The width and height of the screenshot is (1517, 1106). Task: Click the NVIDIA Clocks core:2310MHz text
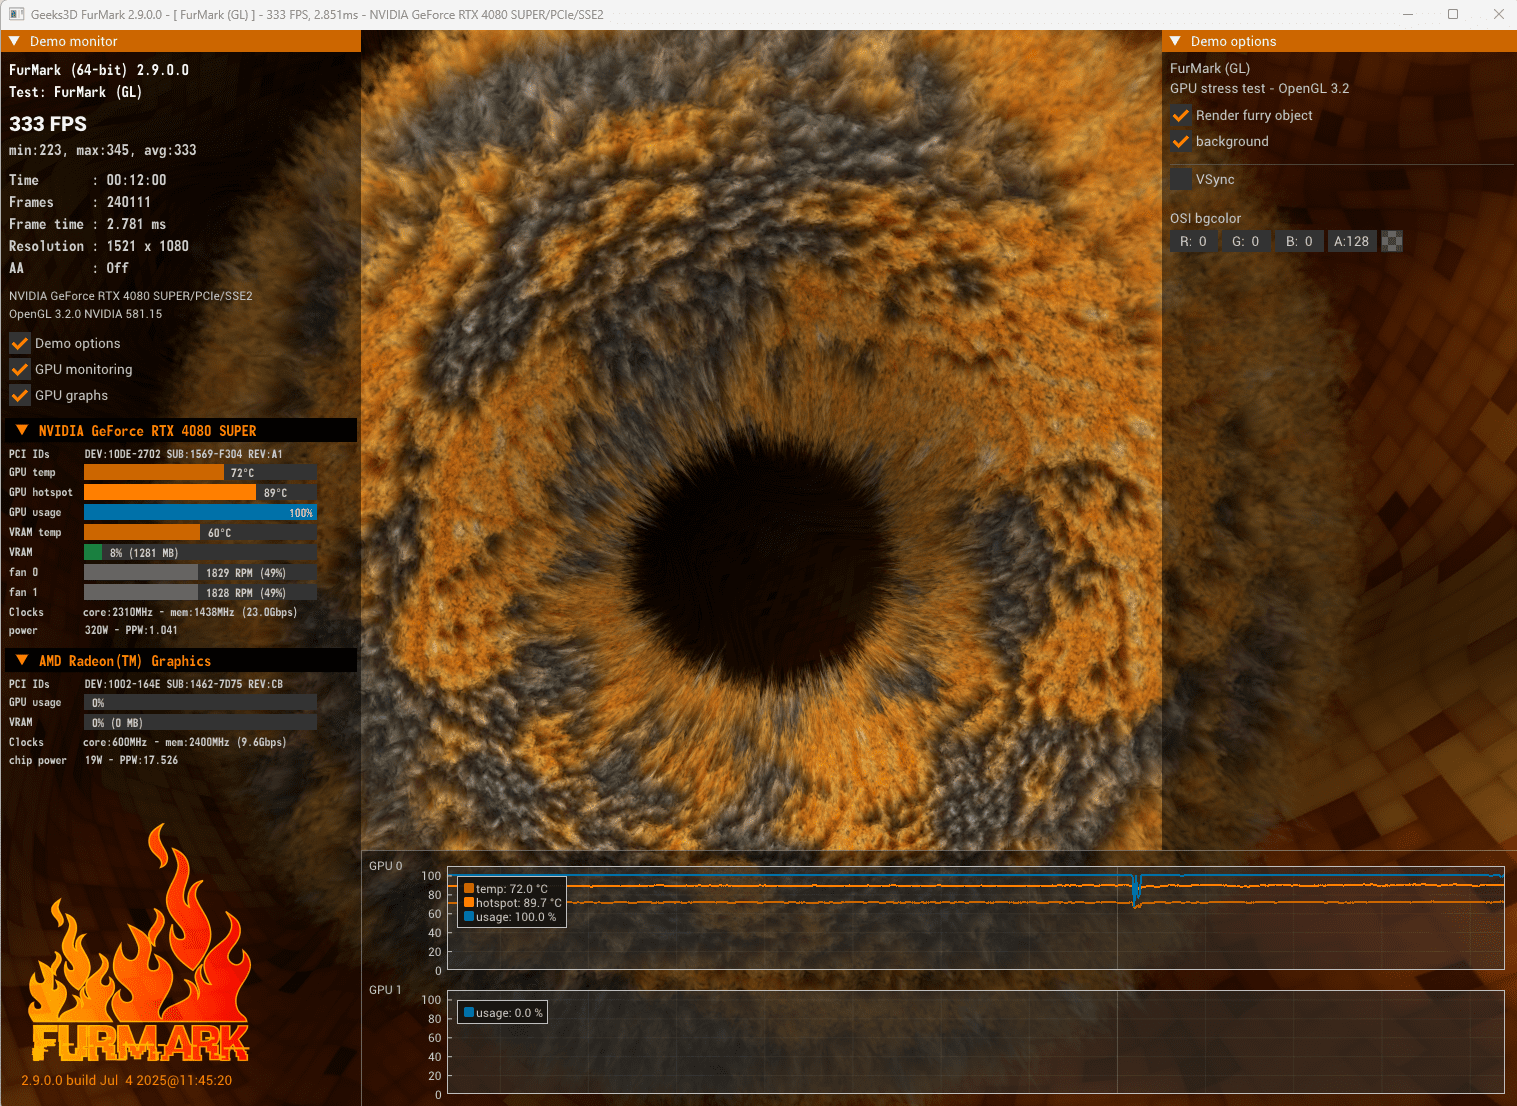(x=190, y=612)
